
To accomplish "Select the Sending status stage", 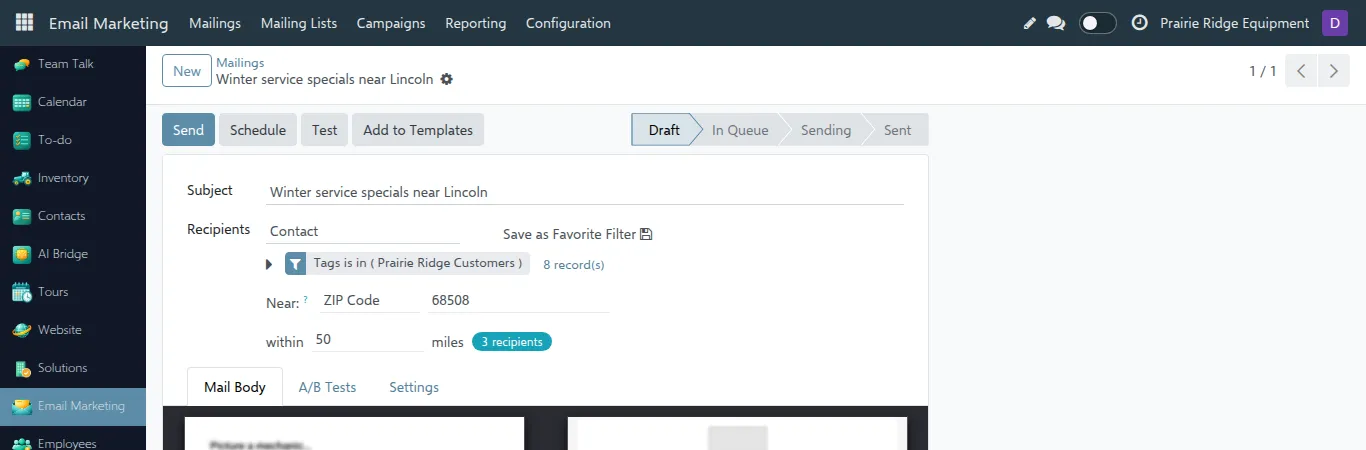I will click(825, 130).
